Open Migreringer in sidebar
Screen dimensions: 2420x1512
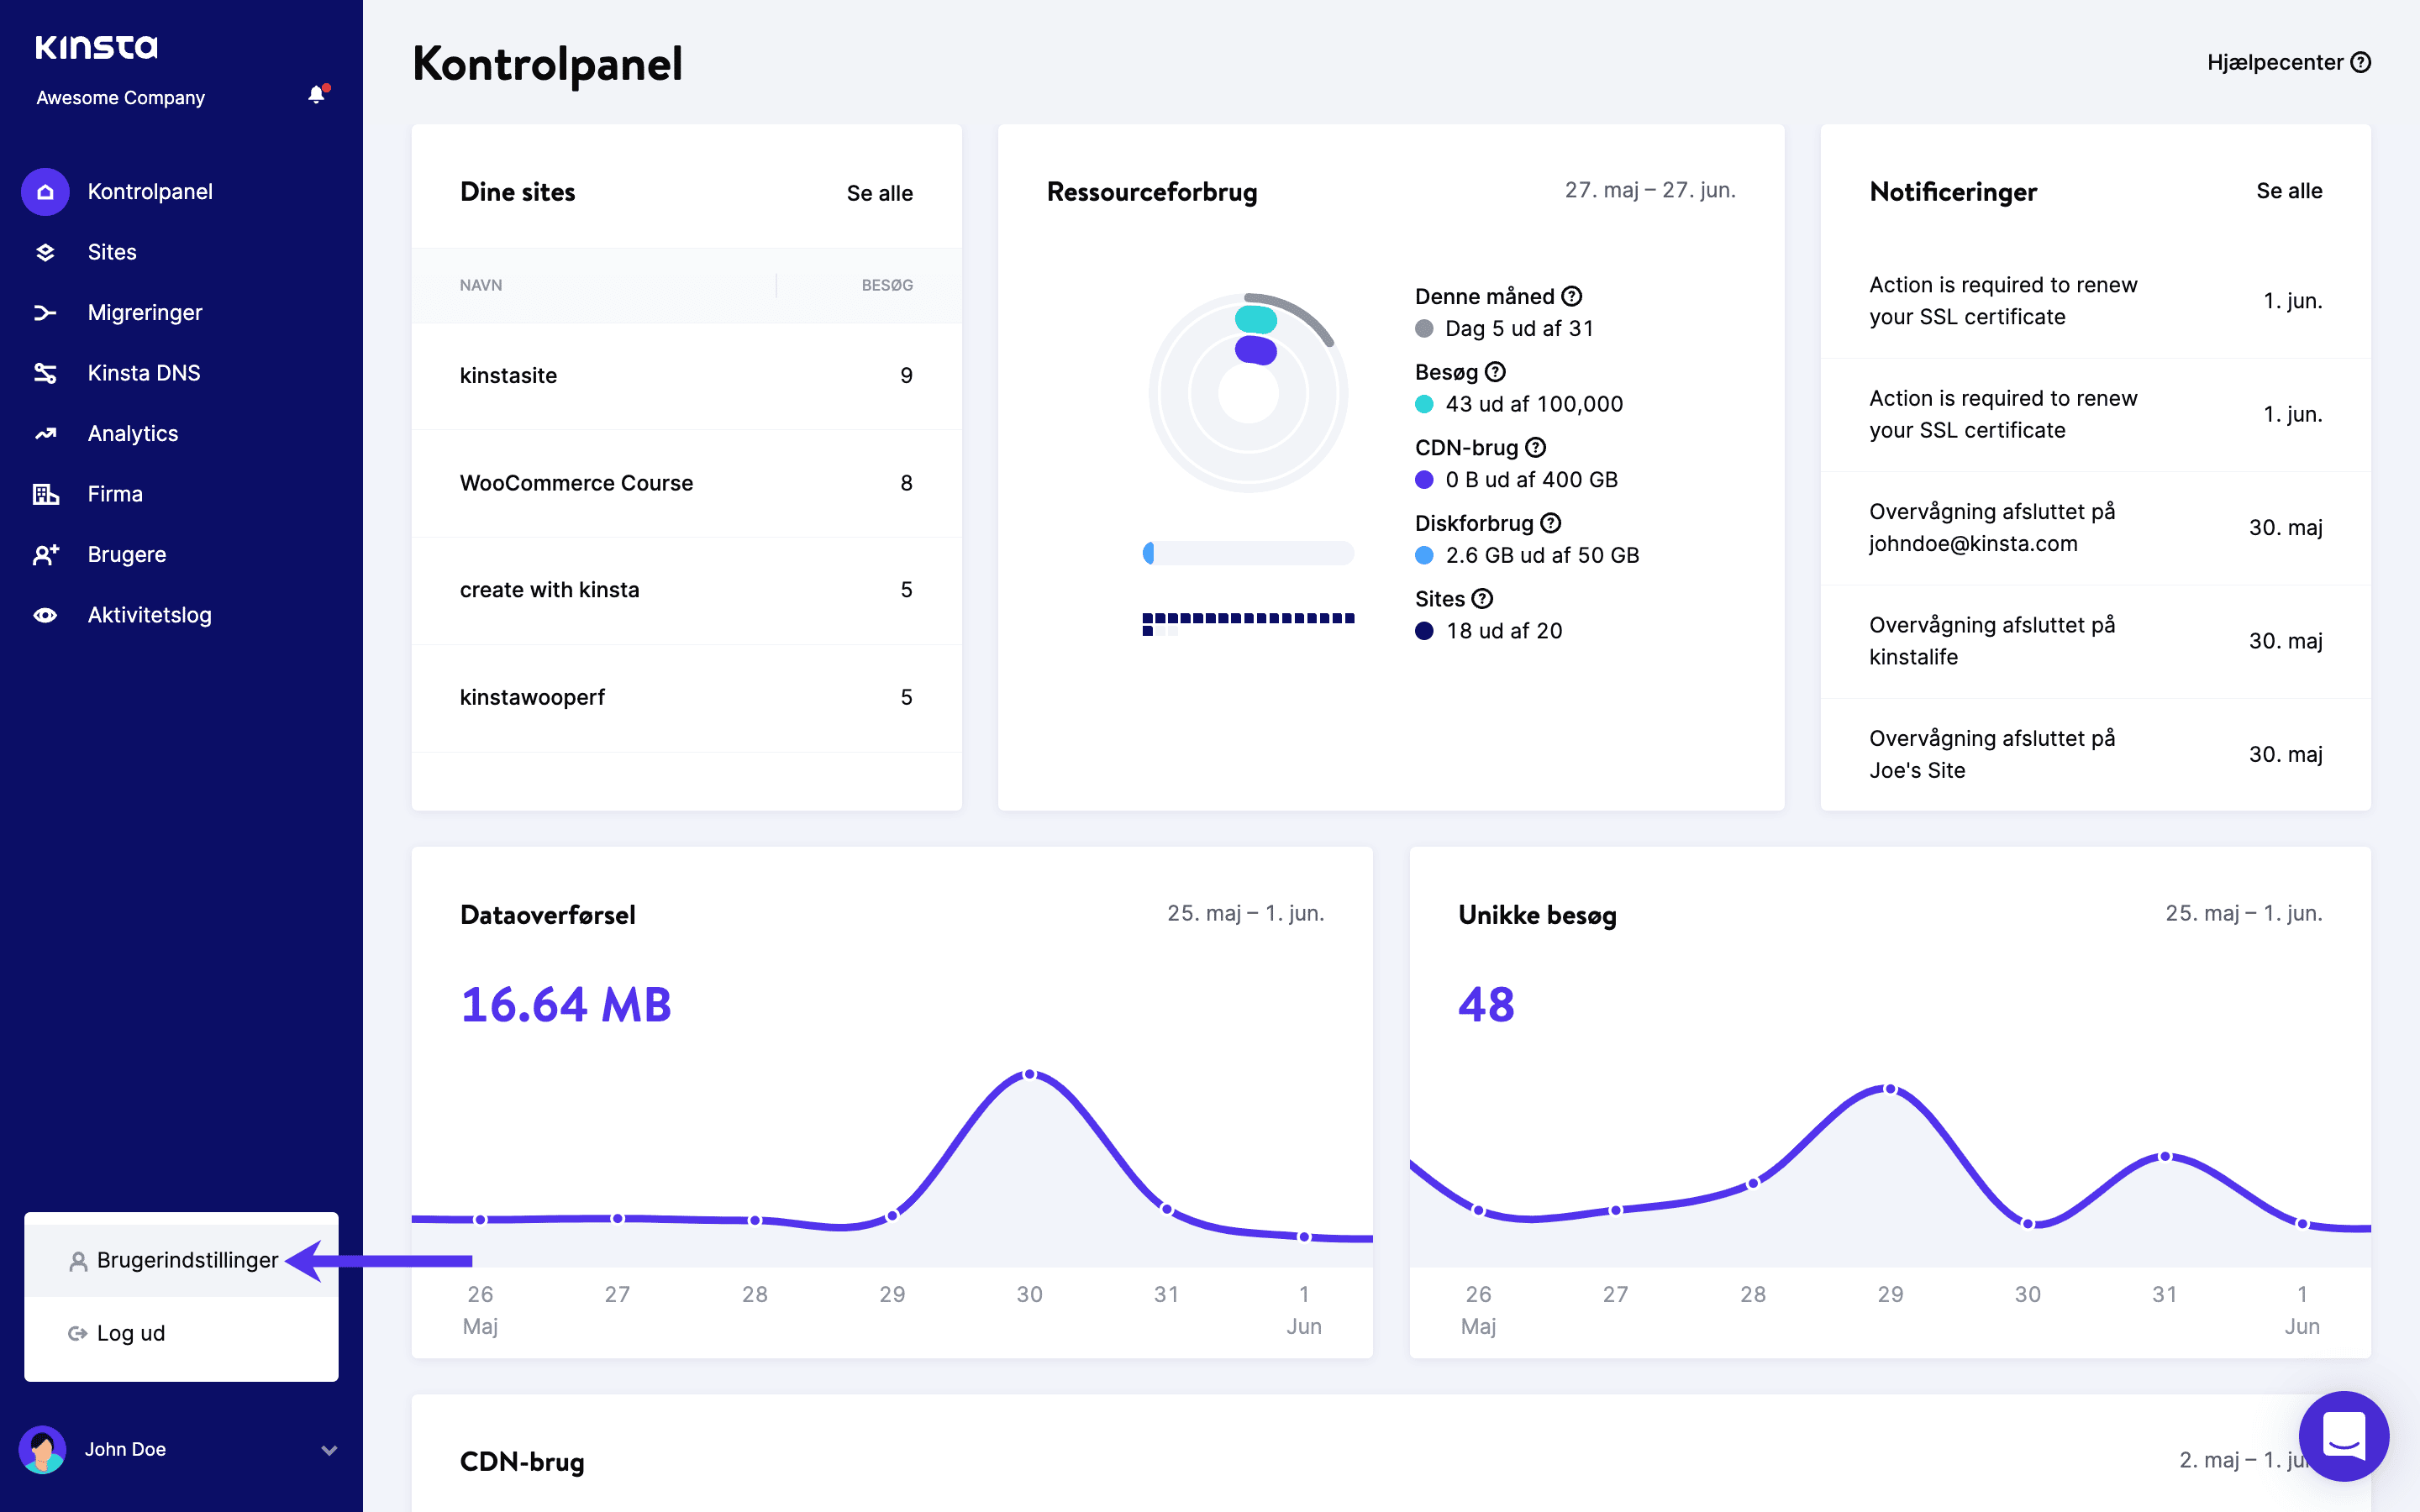point(145,312)
